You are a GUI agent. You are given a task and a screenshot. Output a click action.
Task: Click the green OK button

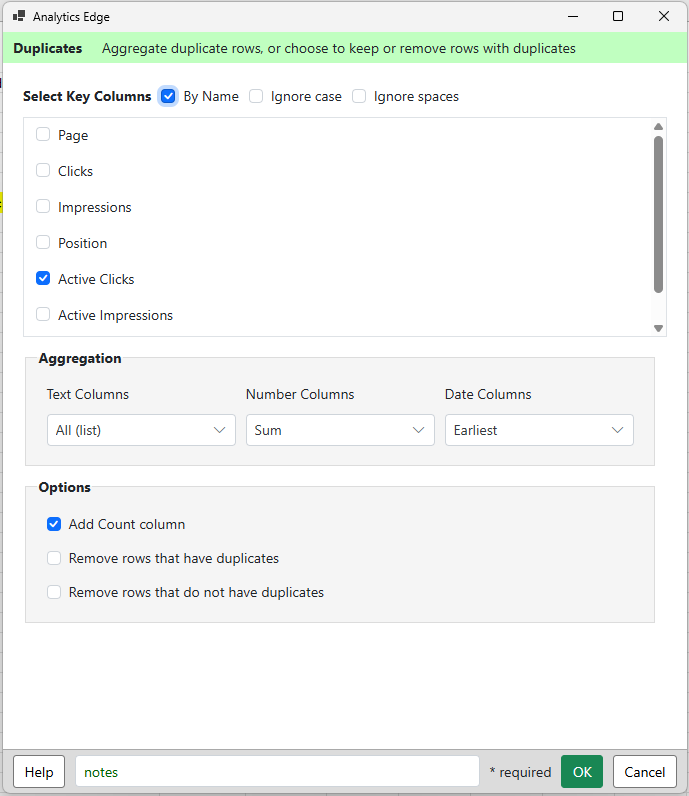(x=582, y=772)
